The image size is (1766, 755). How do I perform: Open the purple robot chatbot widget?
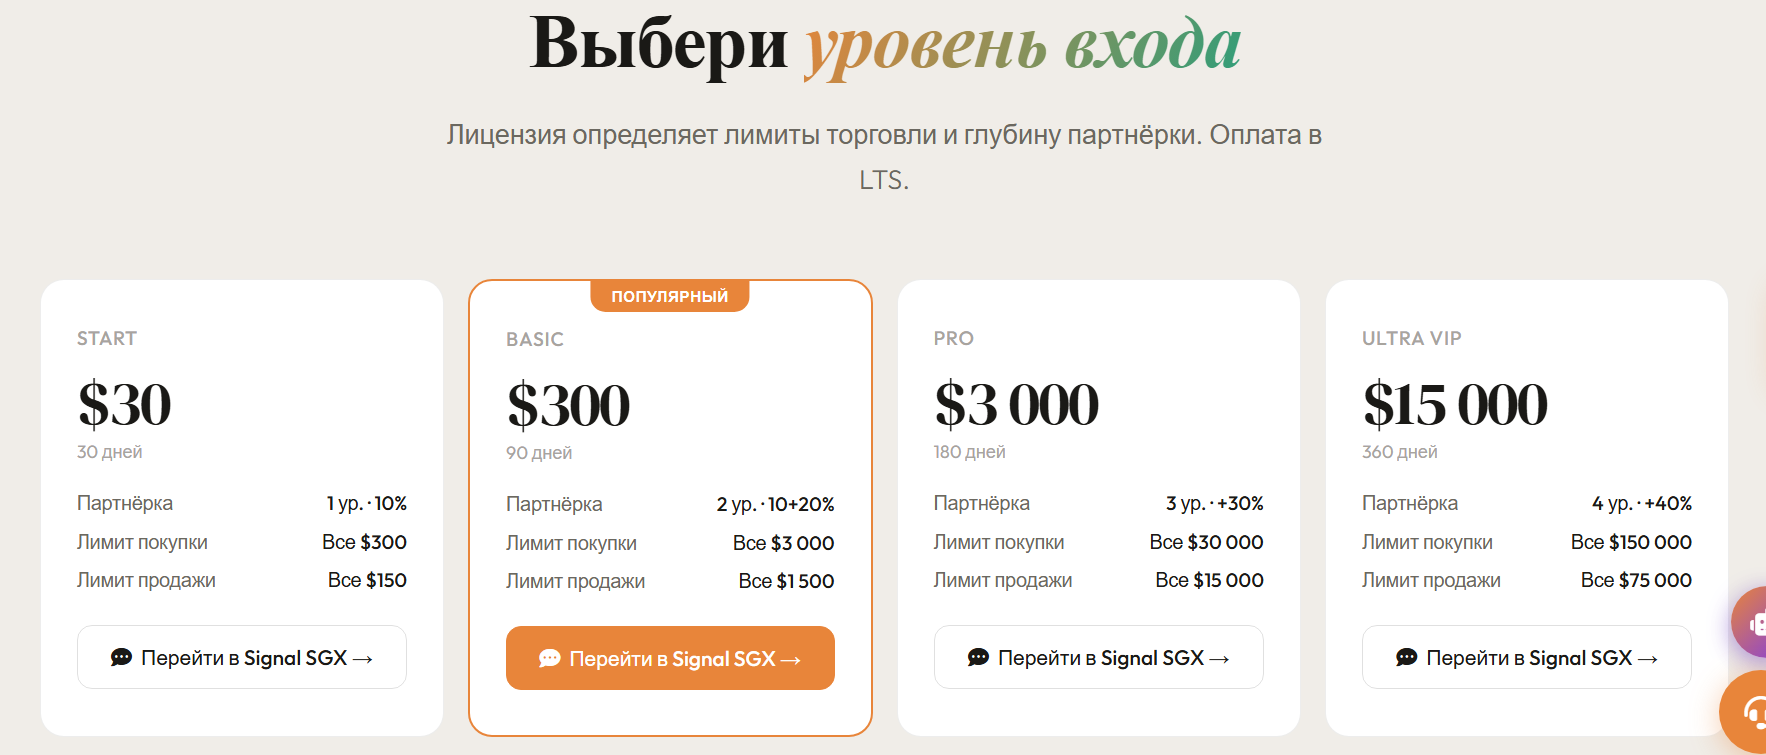click(x=1752, y=623)
